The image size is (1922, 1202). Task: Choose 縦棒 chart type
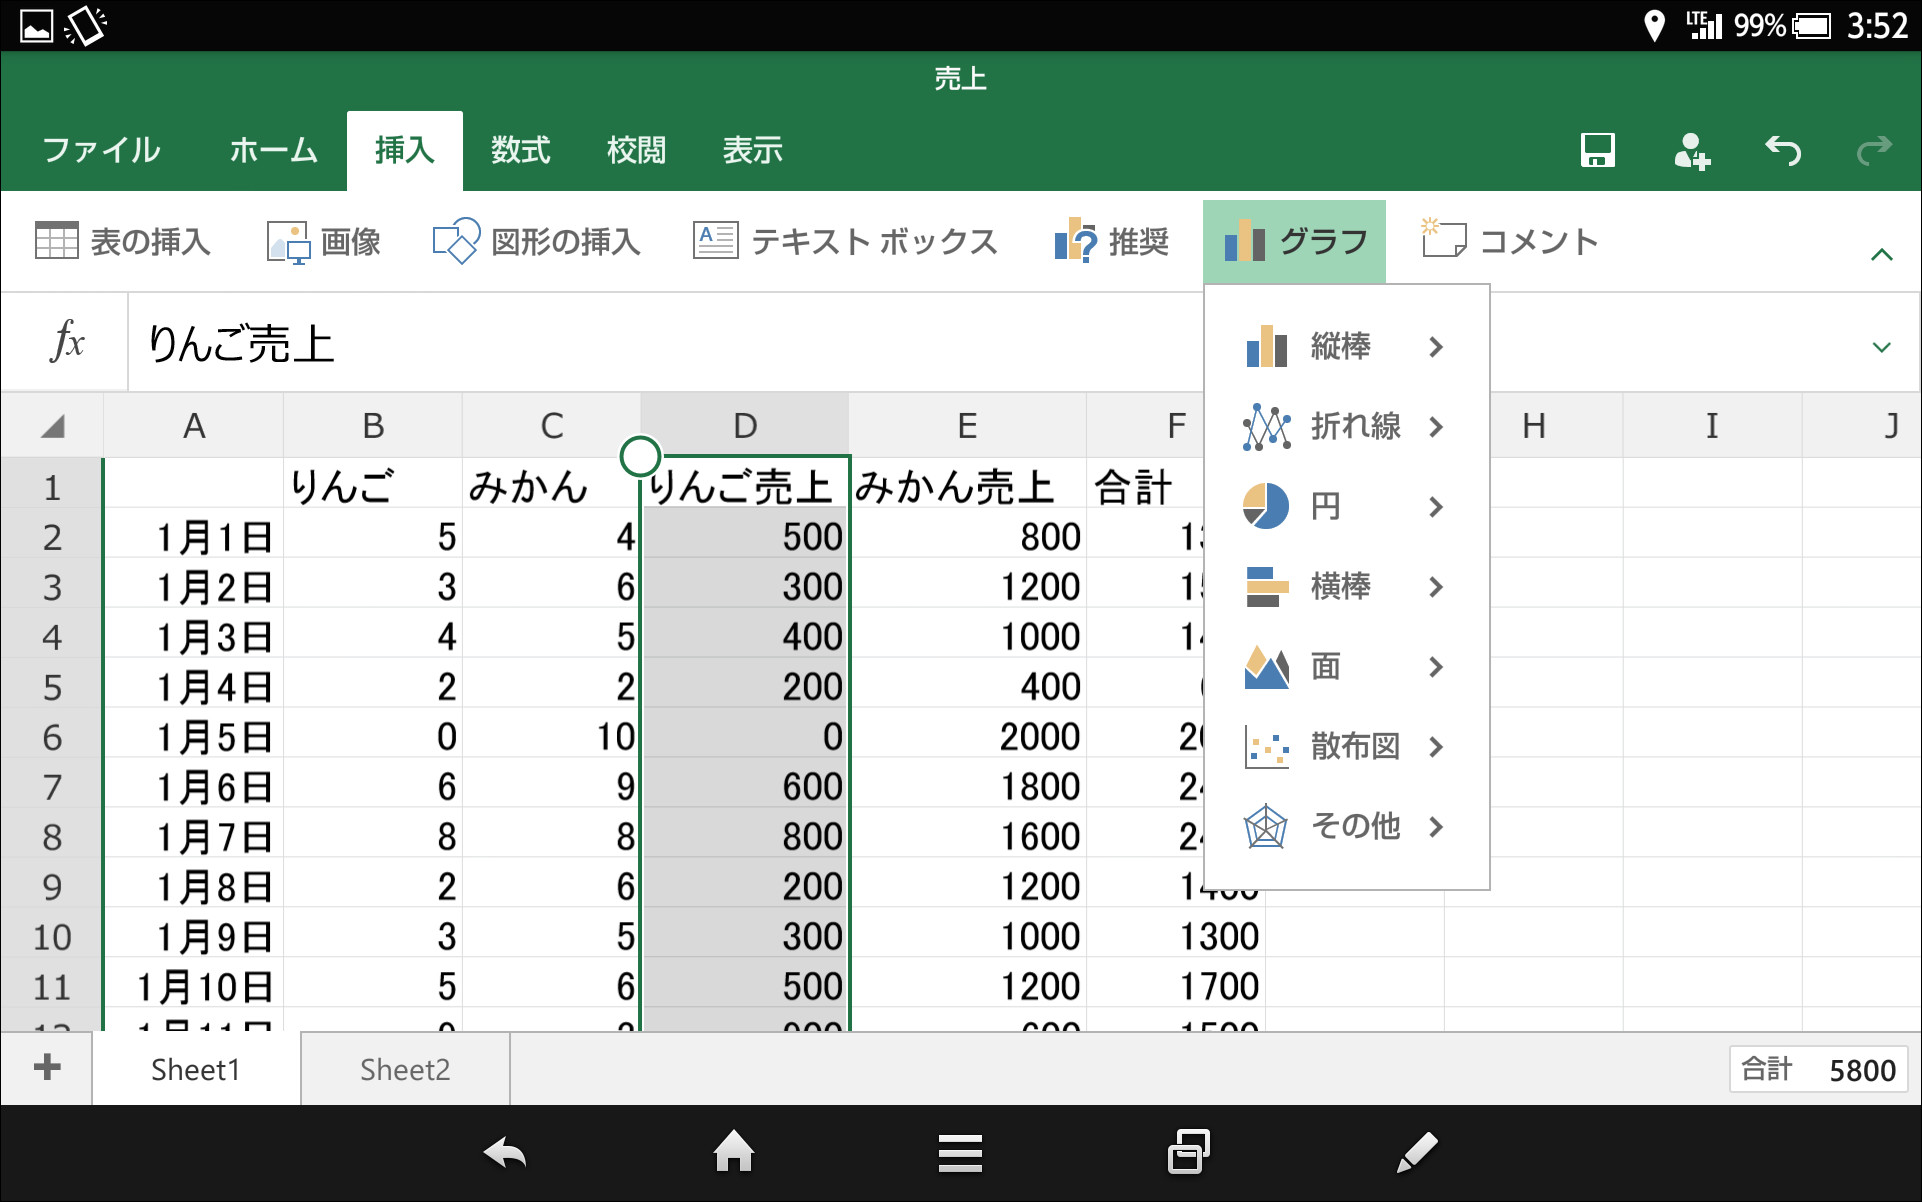pyautogui.click(x=1344, y=347)
